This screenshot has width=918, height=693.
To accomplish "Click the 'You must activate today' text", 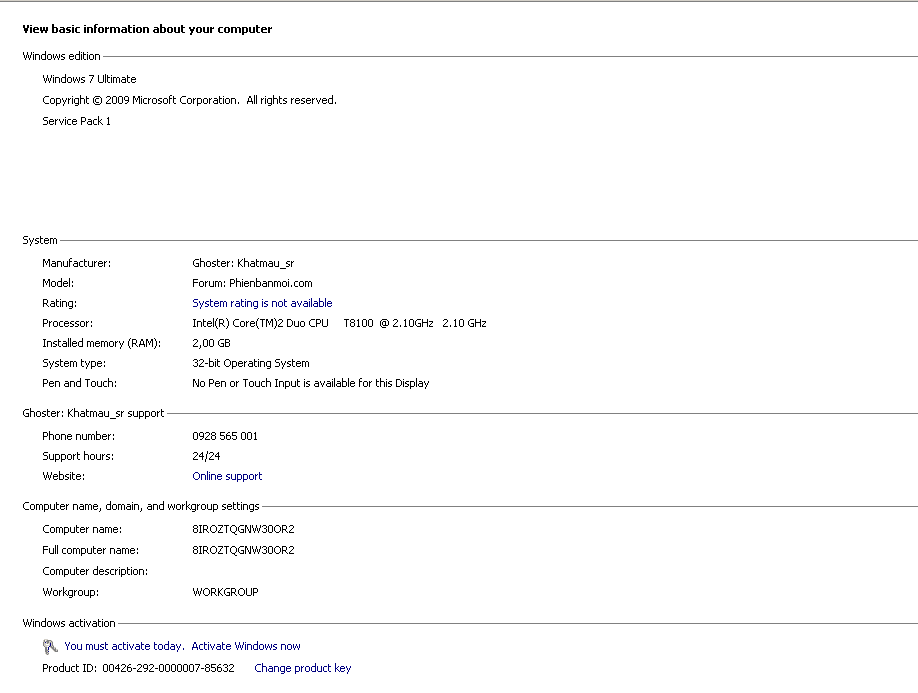I will point(123,646).
